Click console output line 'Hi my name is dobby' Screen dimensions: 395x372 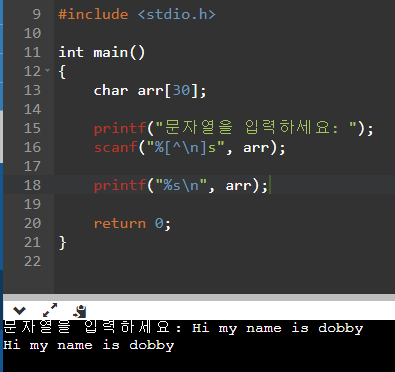pos(89,345)
